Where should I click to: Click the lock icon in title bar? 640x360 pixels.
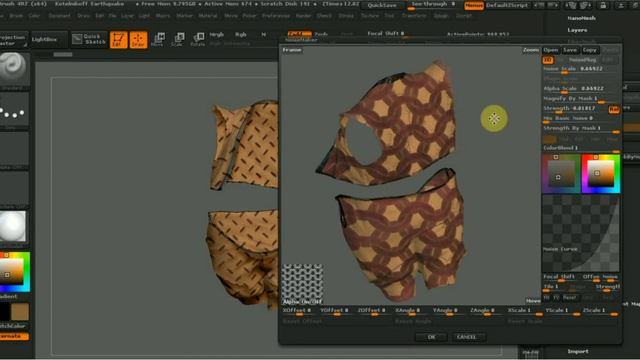click(603, 5)
